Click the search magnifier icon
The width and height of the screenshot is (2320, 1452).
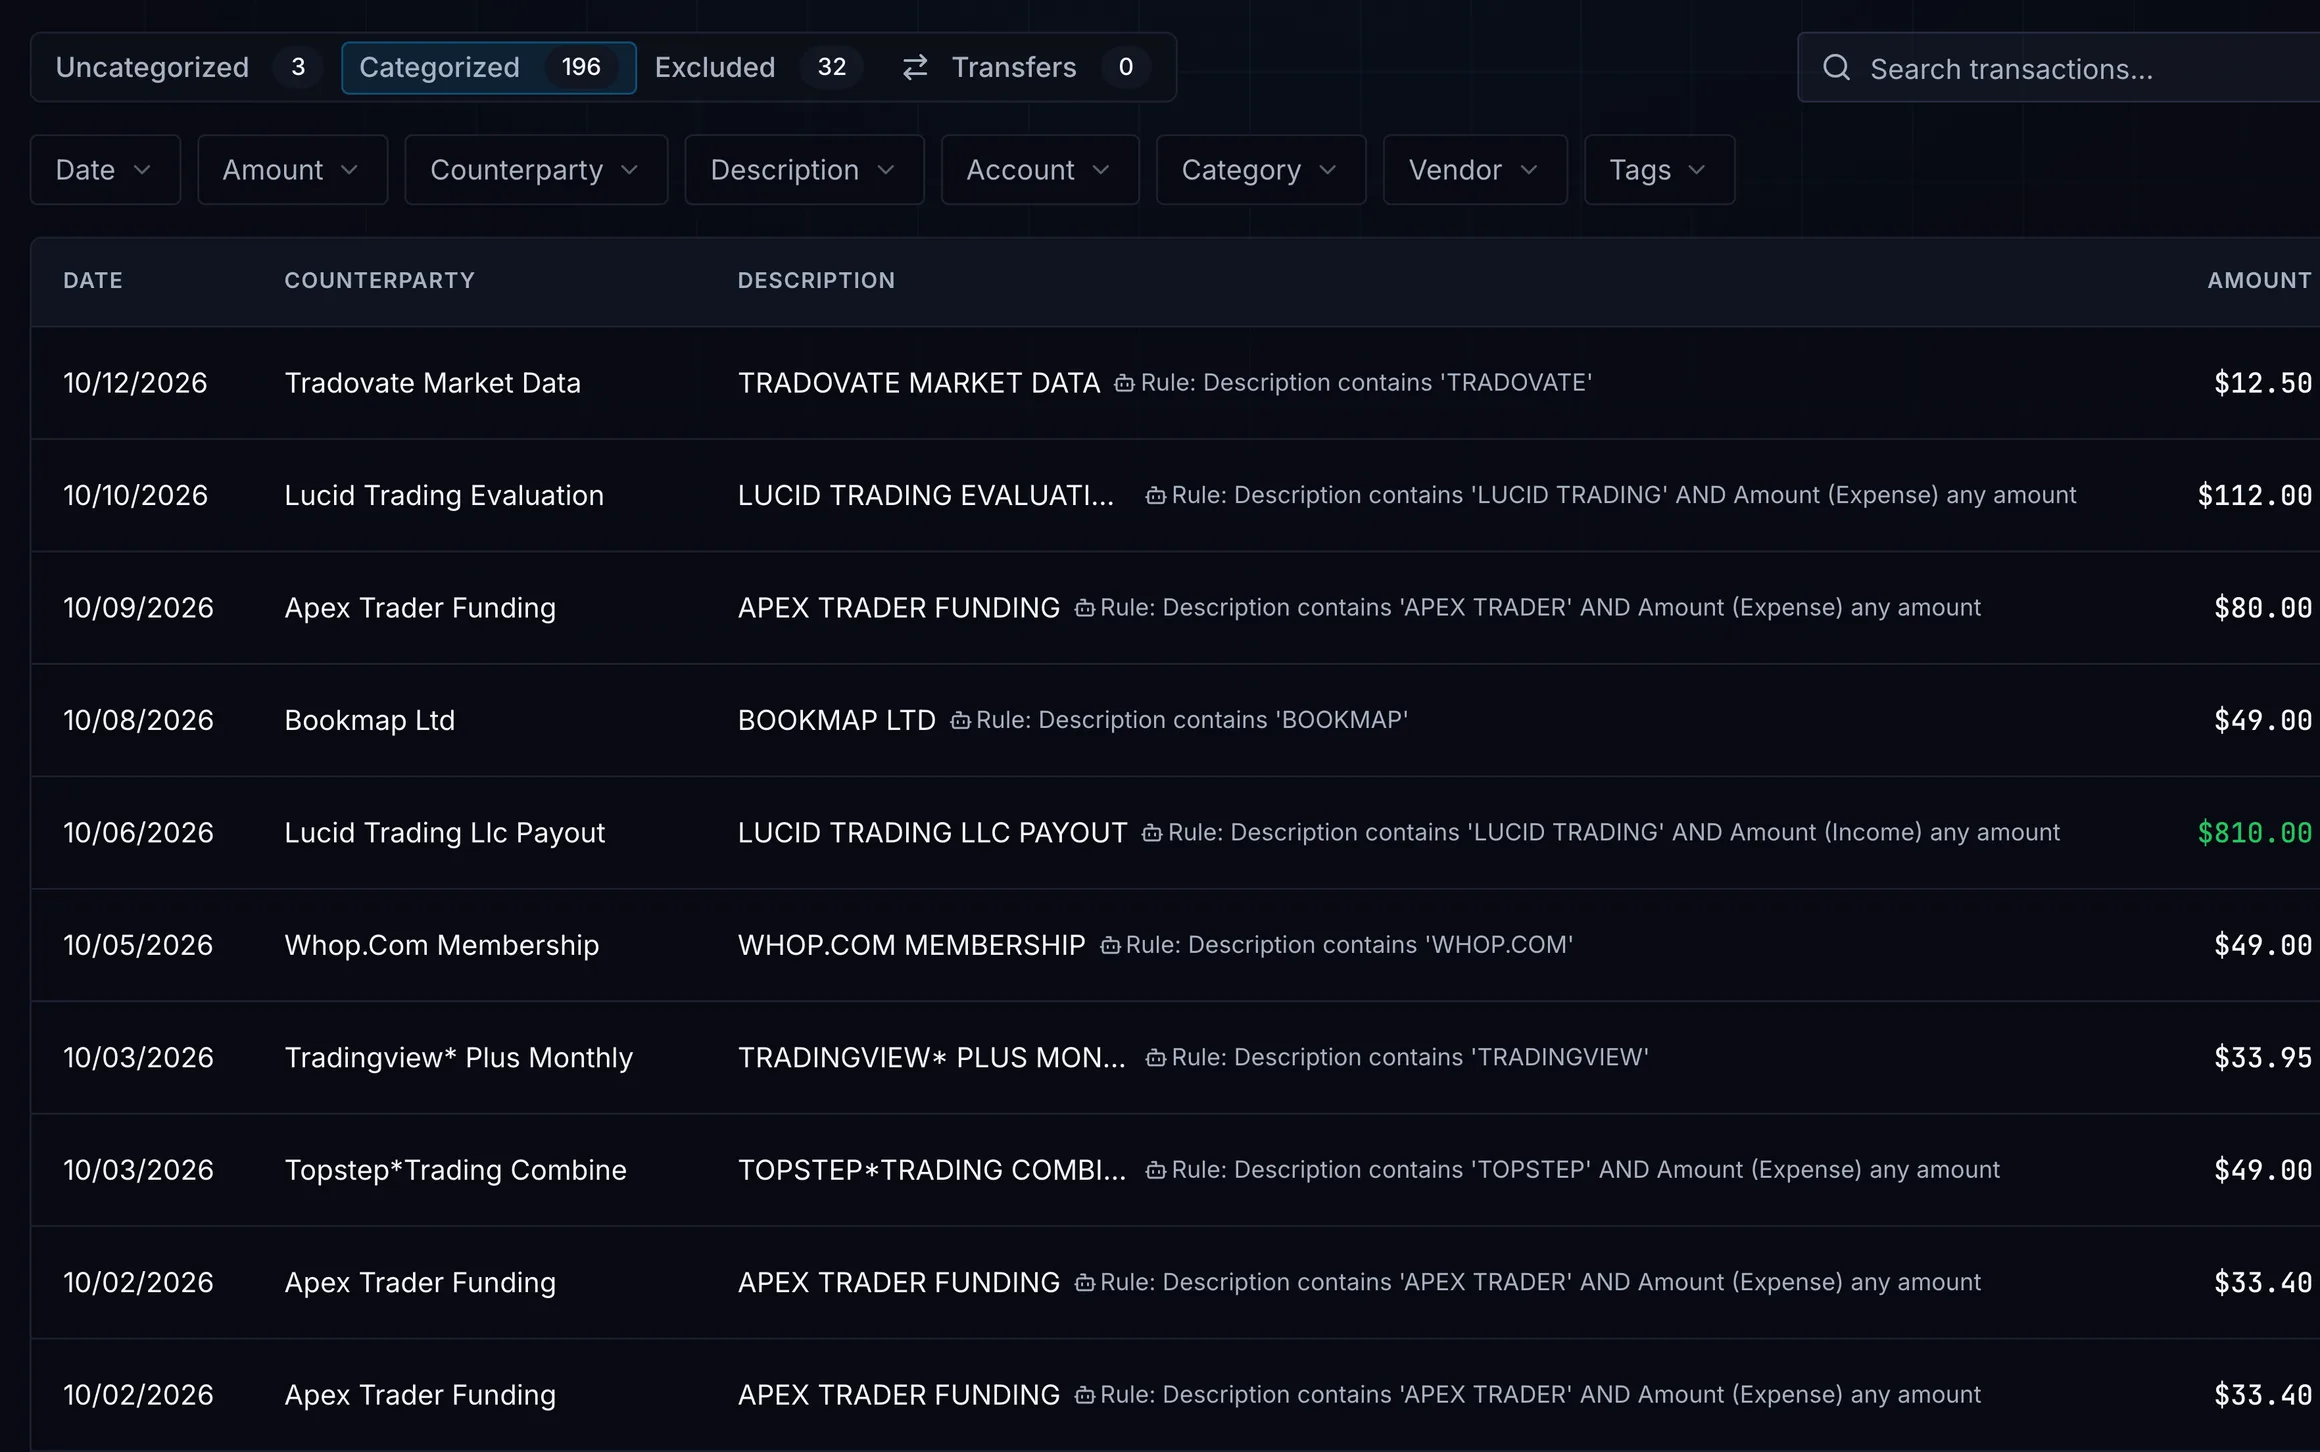[1836, 68]
